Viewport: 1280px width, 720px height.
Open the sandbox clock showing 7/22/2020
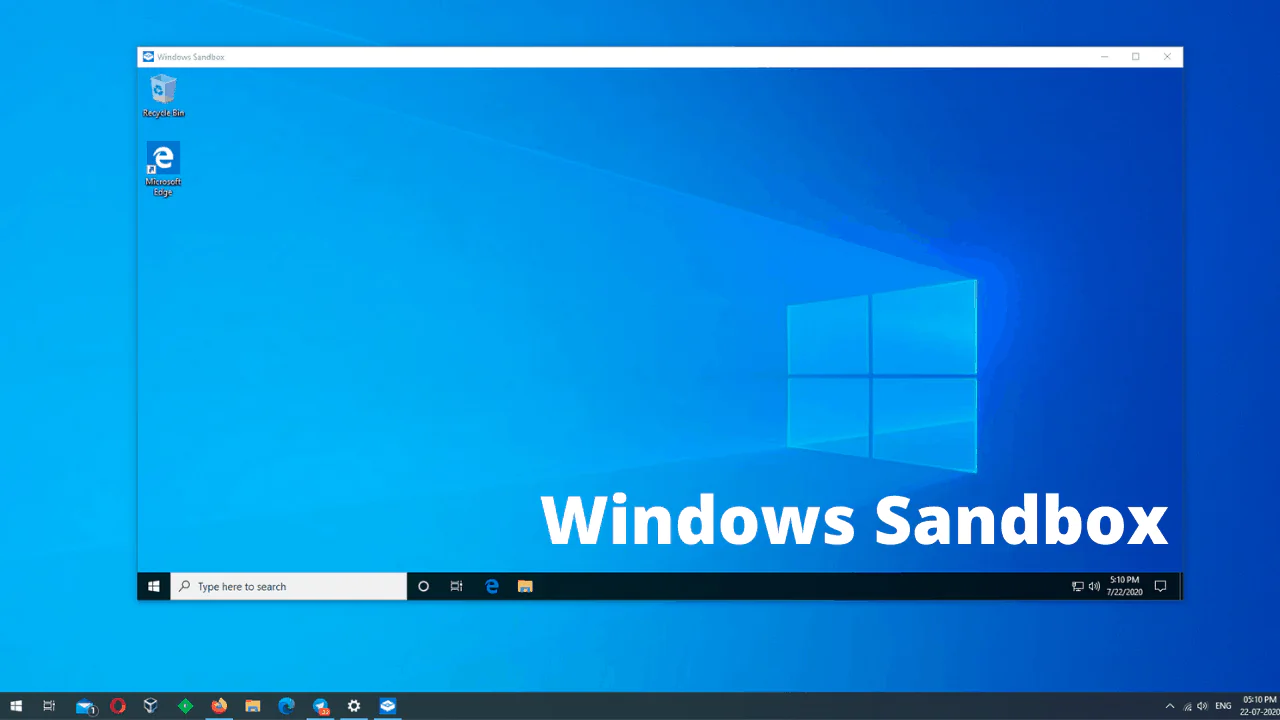click(x=1124, y=586)
